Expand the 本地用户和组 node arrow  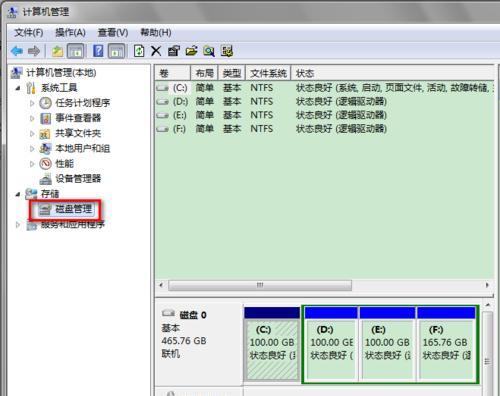(x=32, y=149)
